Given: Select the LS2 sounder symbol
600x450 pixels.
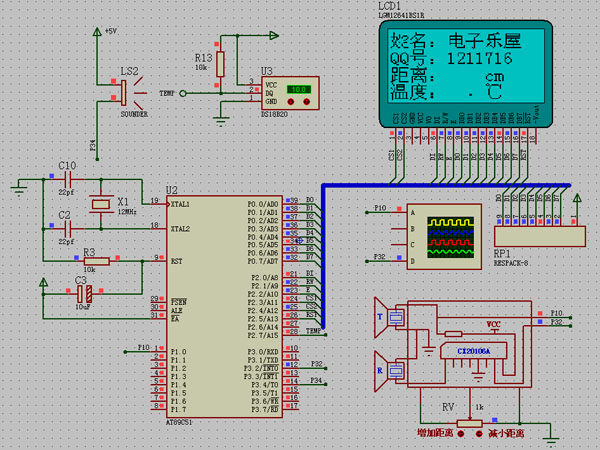Looking at the screenshot, I should (x=132, y=93).
